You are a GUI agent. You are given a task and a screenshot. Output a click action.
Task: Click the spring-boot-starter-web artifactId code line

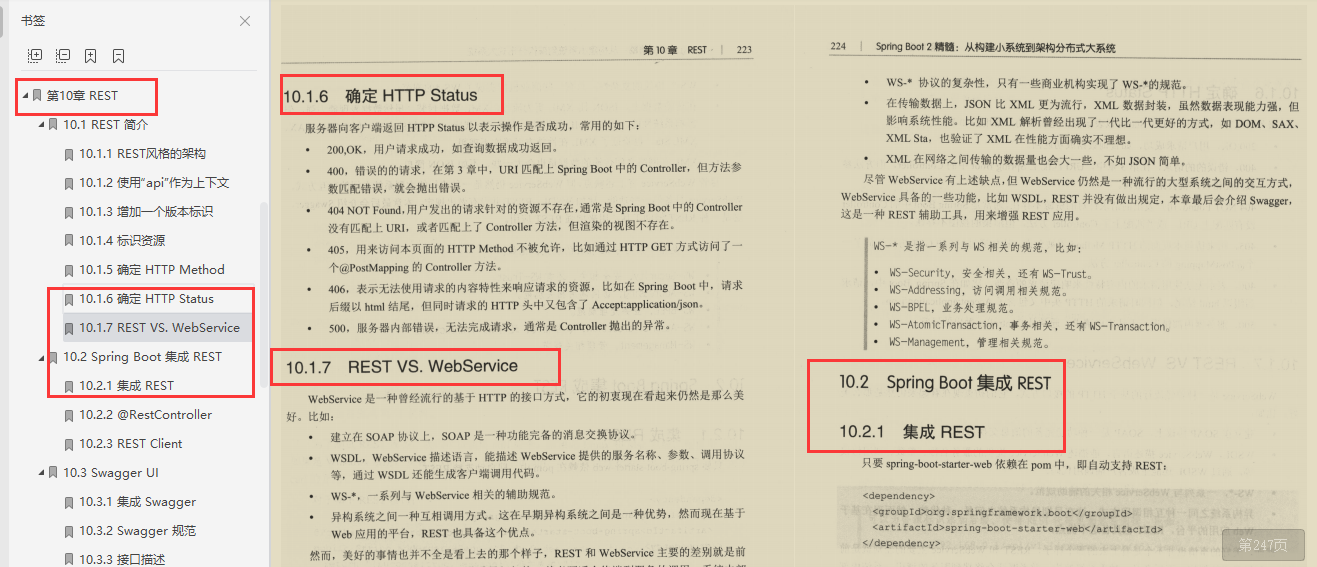click(1017, 527)
